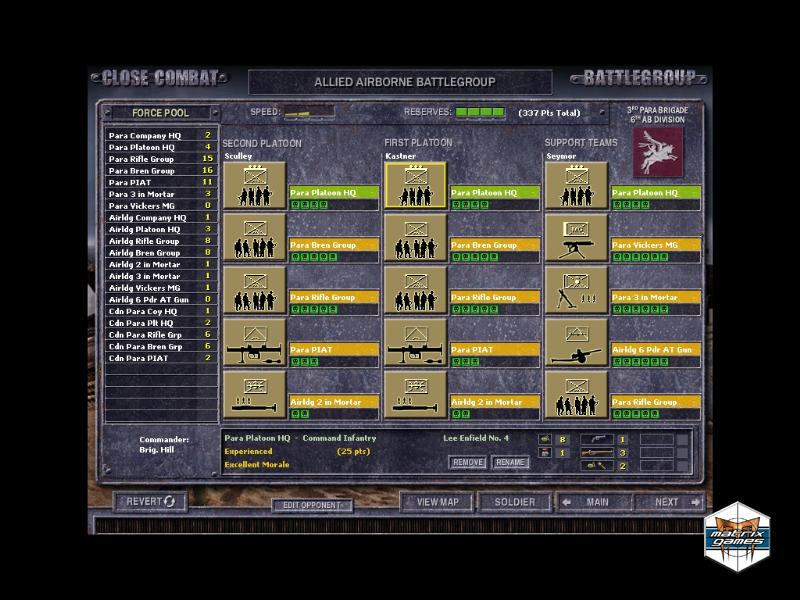Open the View Map screen
Screen dimensions: 800x600
pyautogui.click(x=437, y=502)
